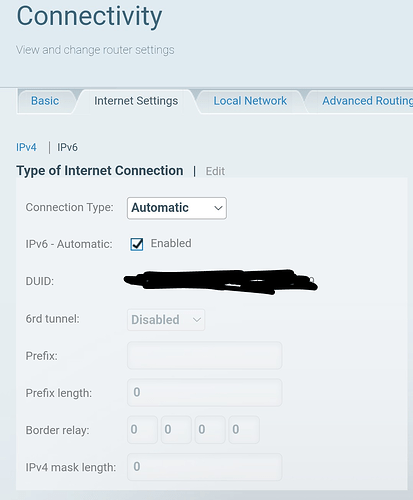
Task: Focus the IPv4 mask length field
Action: click(205, 467)
